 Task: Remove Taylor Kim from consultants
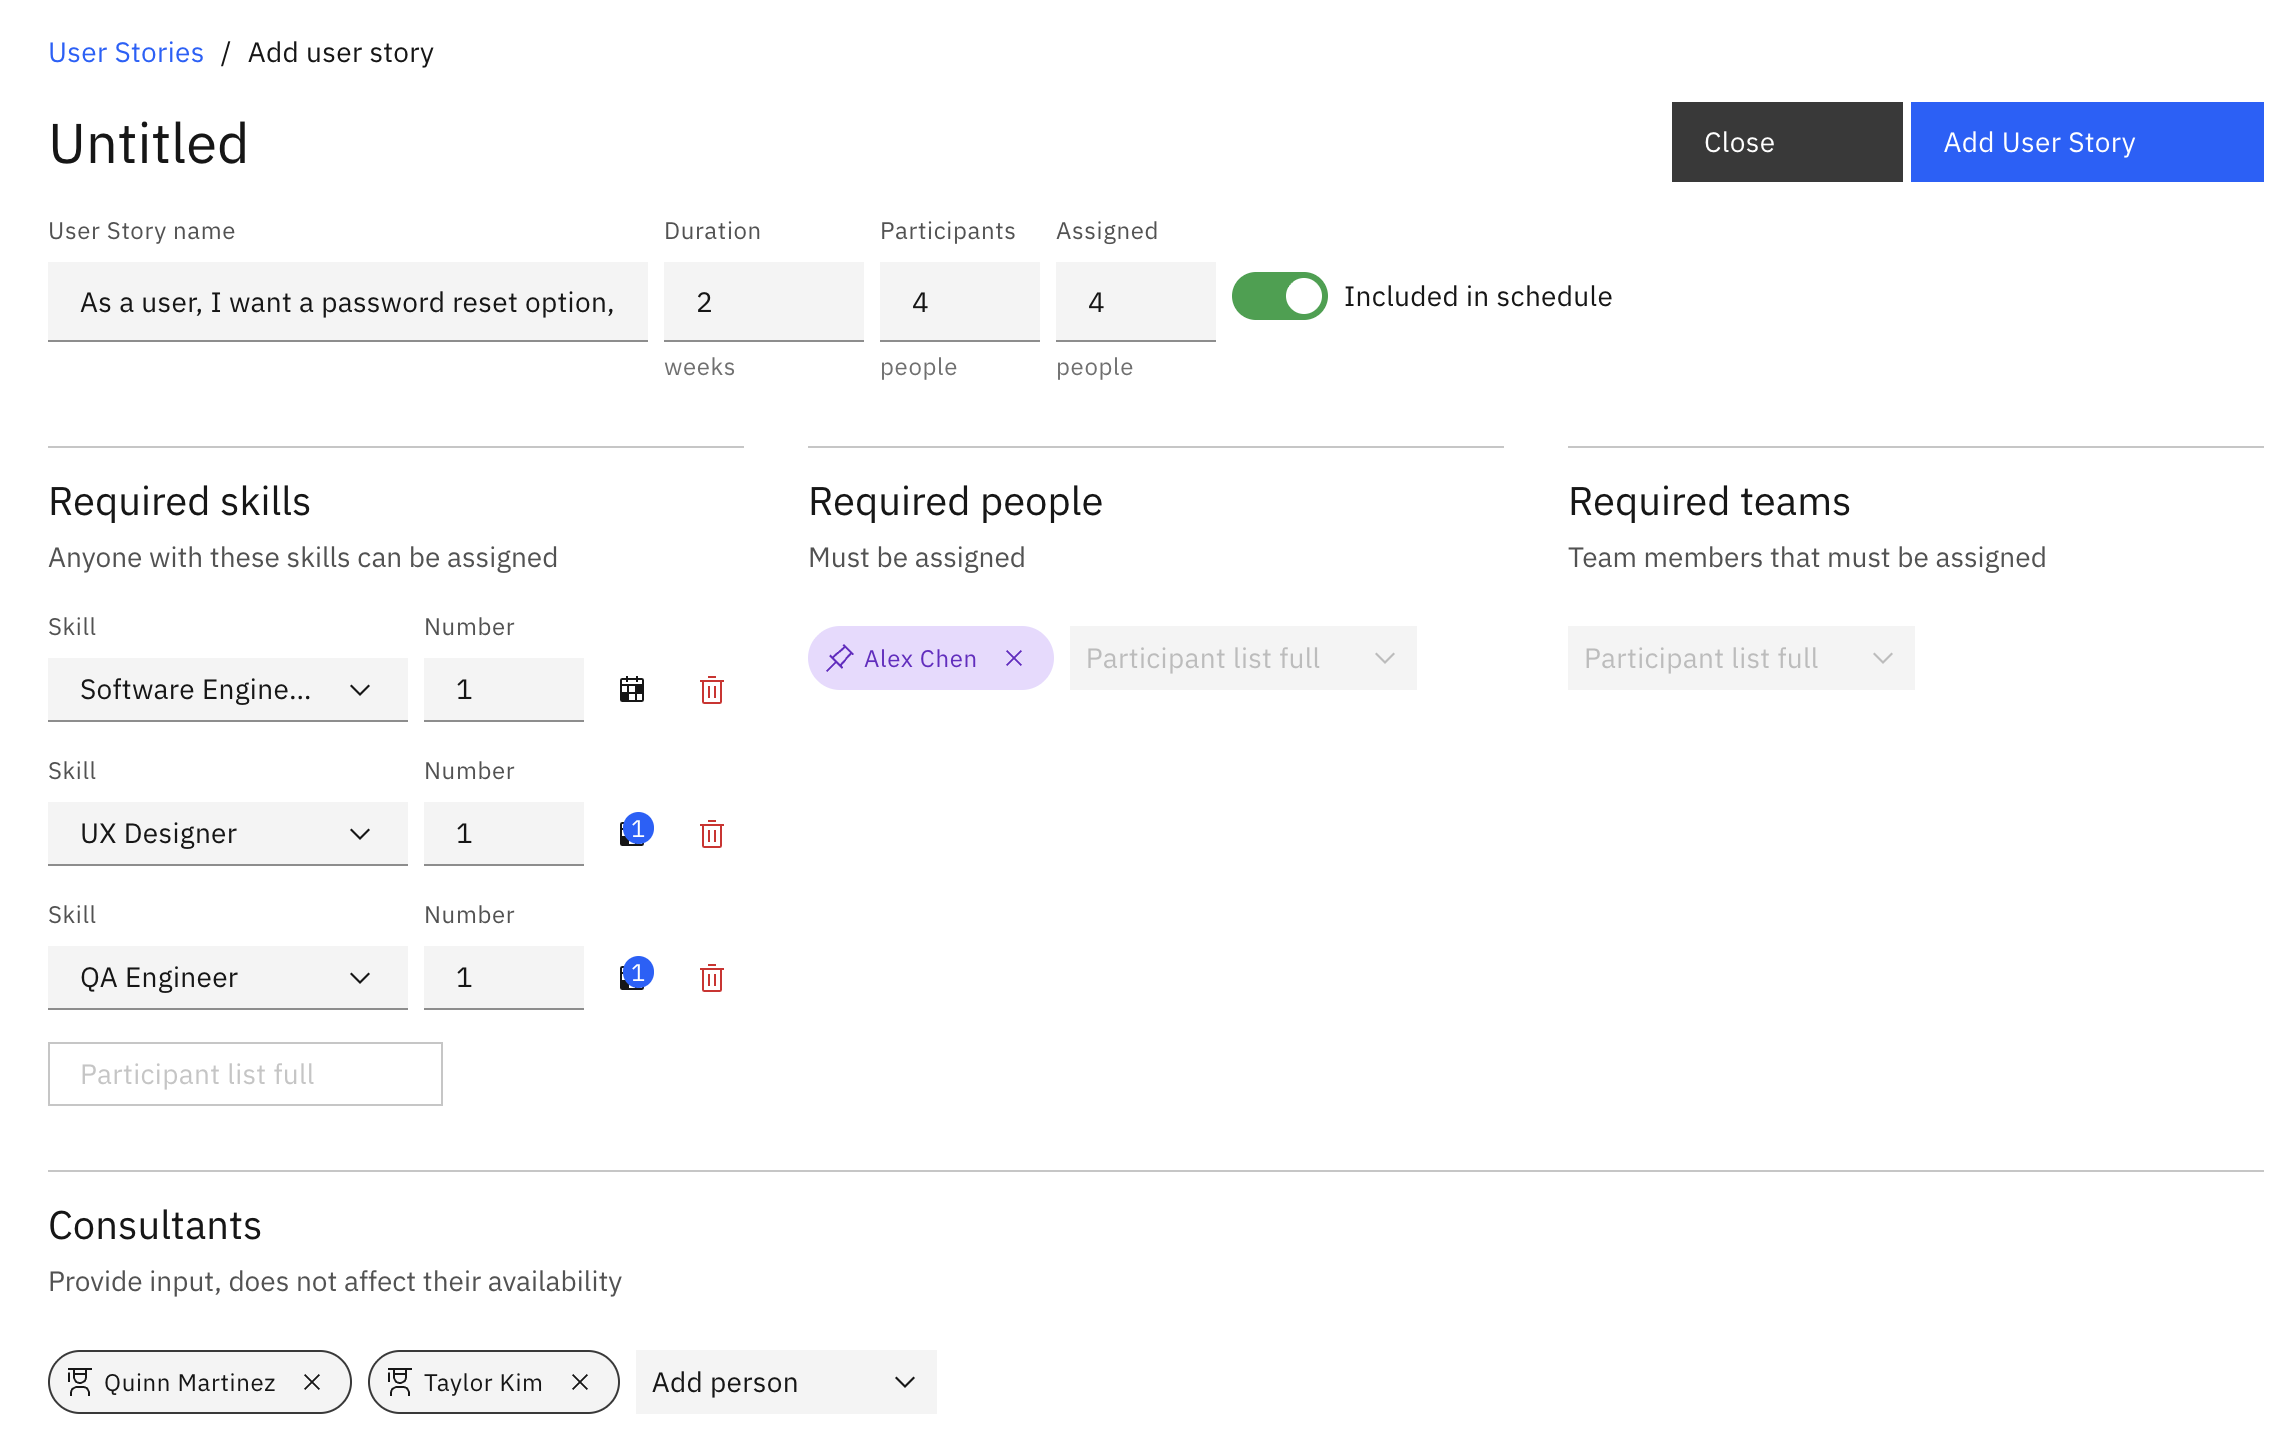click(580, 1382)
